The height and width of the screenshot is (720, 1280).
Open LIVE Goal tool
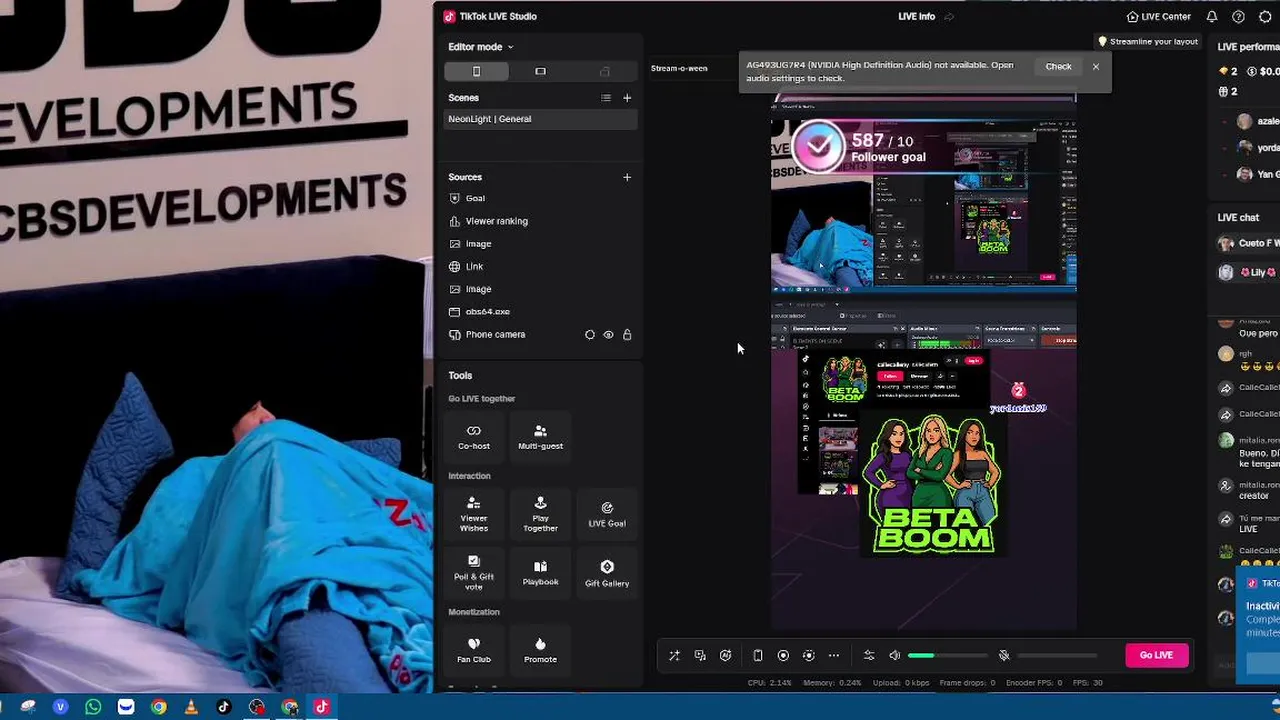click(607, 514)
